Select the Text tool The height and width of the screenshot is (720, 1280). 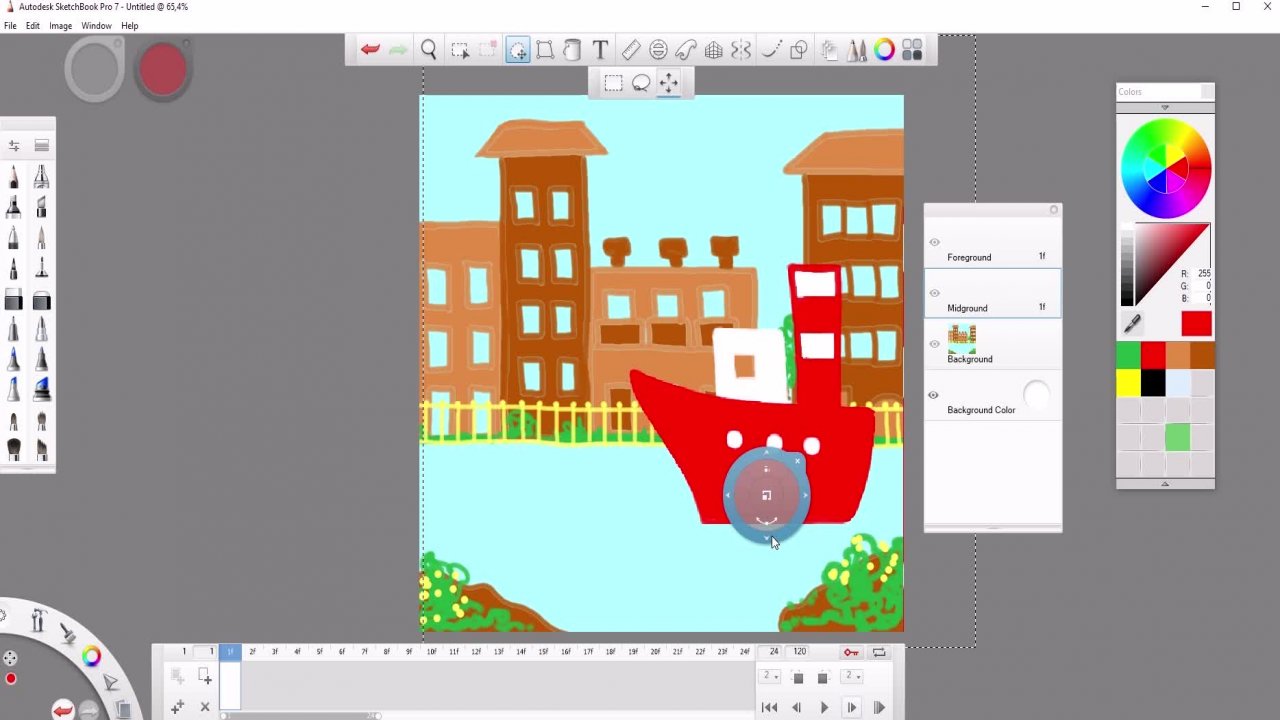click(600, 50)
